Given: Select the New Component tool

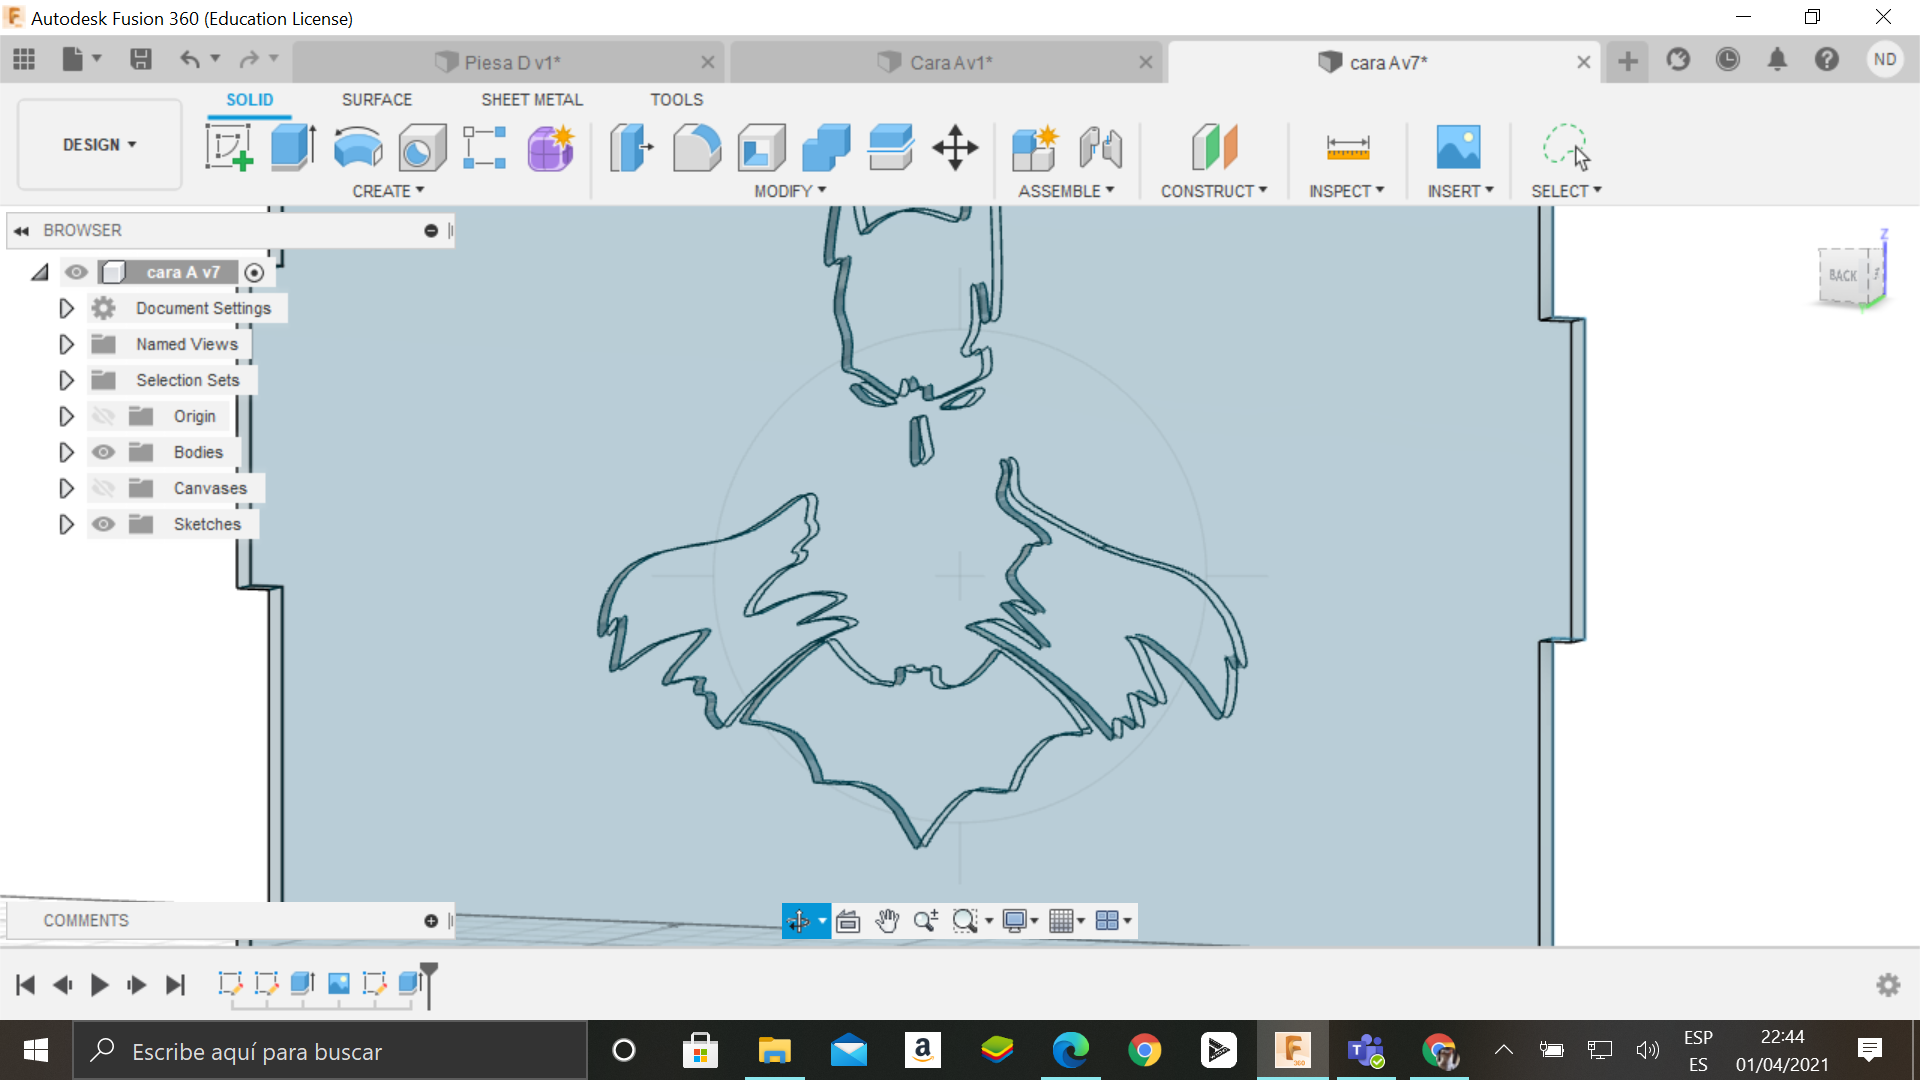Looking at the screenshot, I should [x=1035, y=147].
